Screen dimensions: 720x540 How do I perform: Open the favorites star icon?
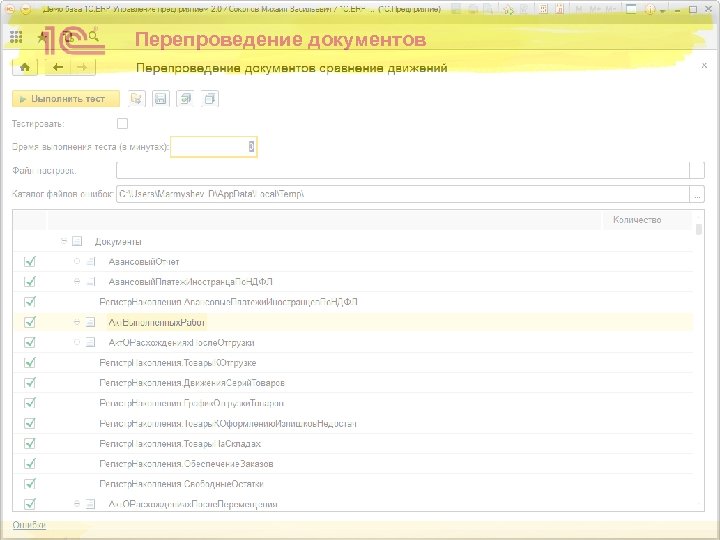tap(42, 37)
